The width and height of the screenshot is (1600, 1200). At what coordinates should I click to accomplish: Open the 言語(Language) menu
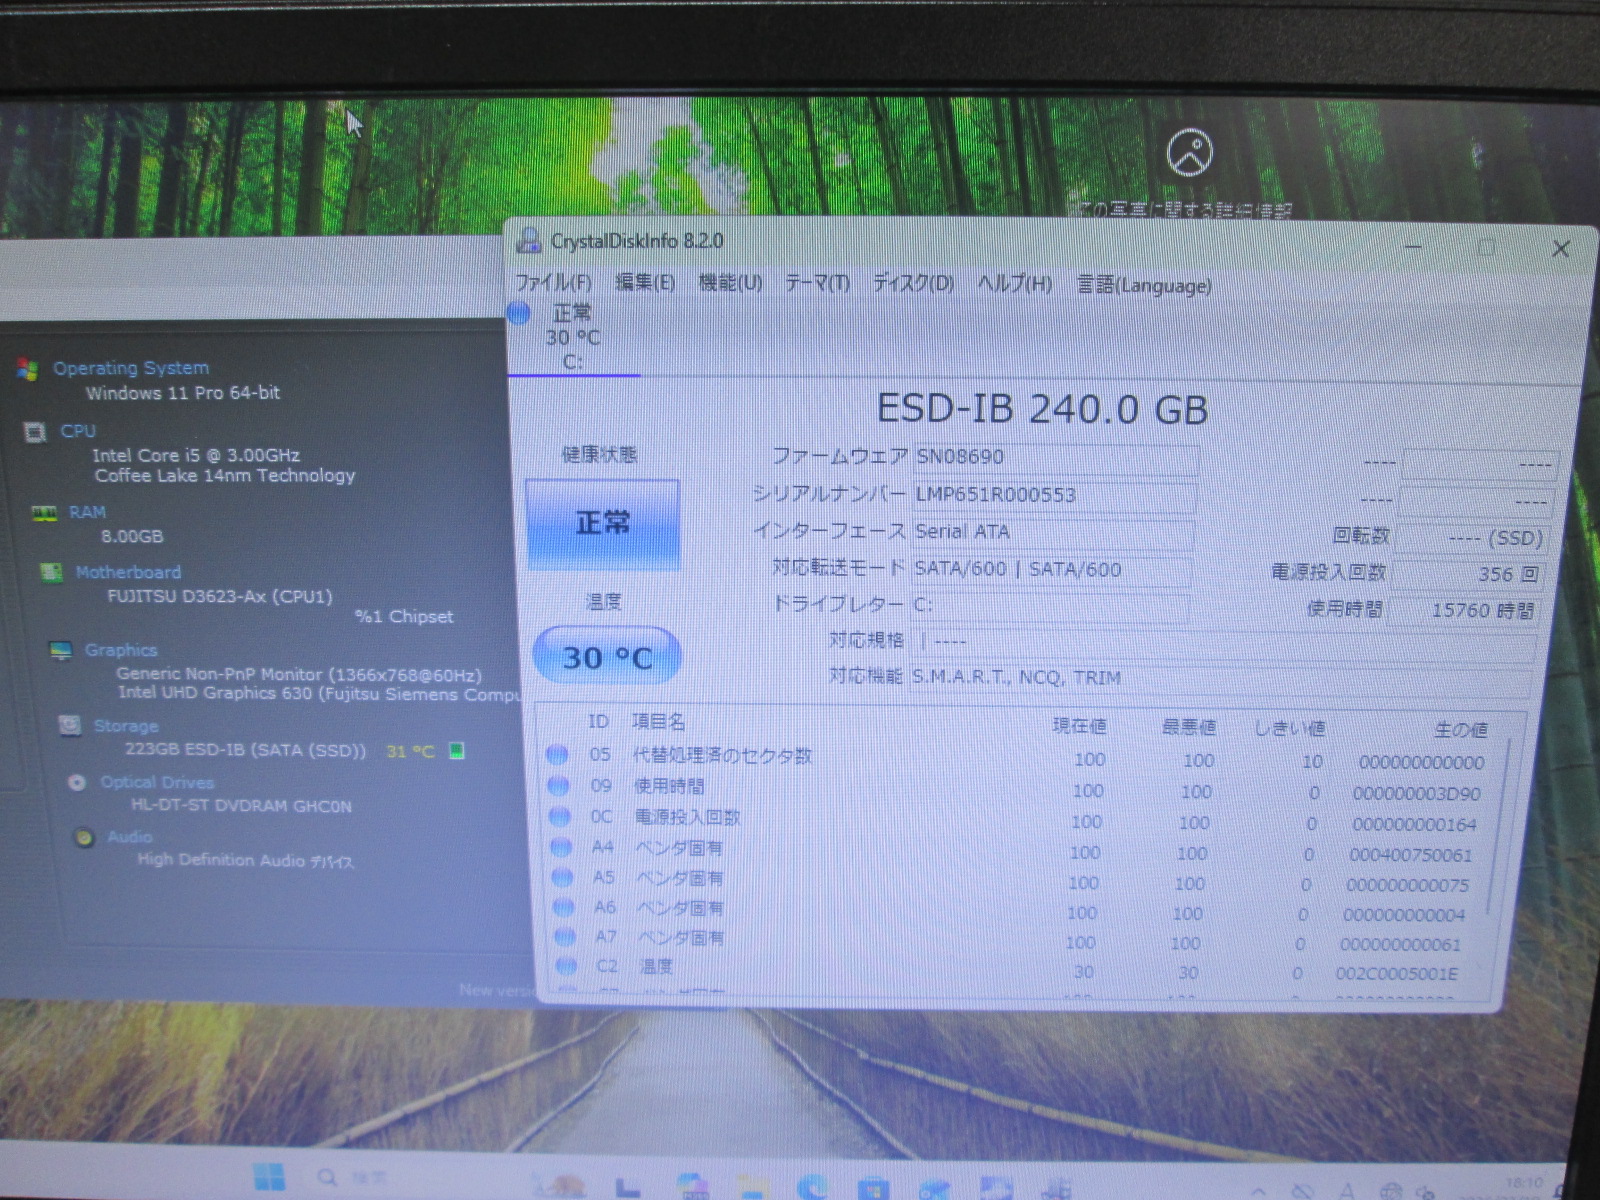[x=1144, y=286]
